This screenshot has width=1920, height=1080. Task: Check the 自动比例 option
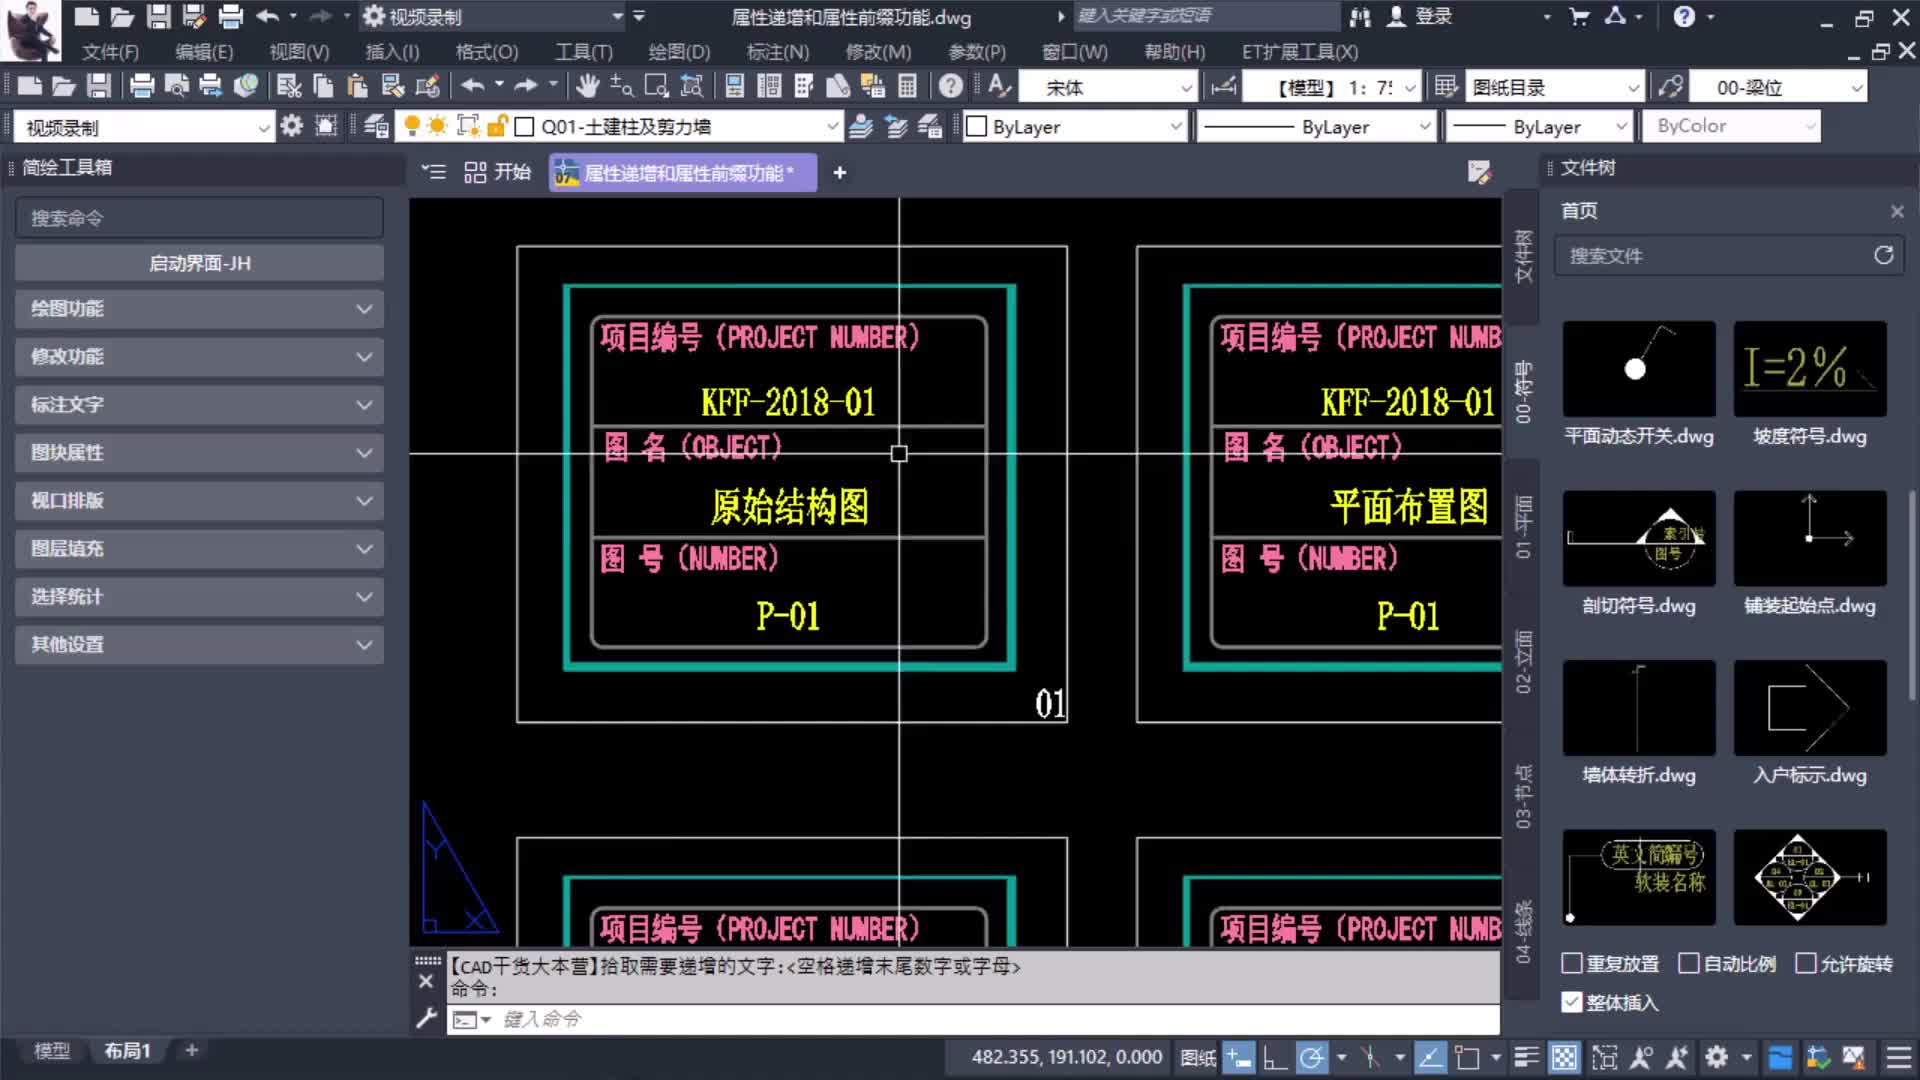1689,963
